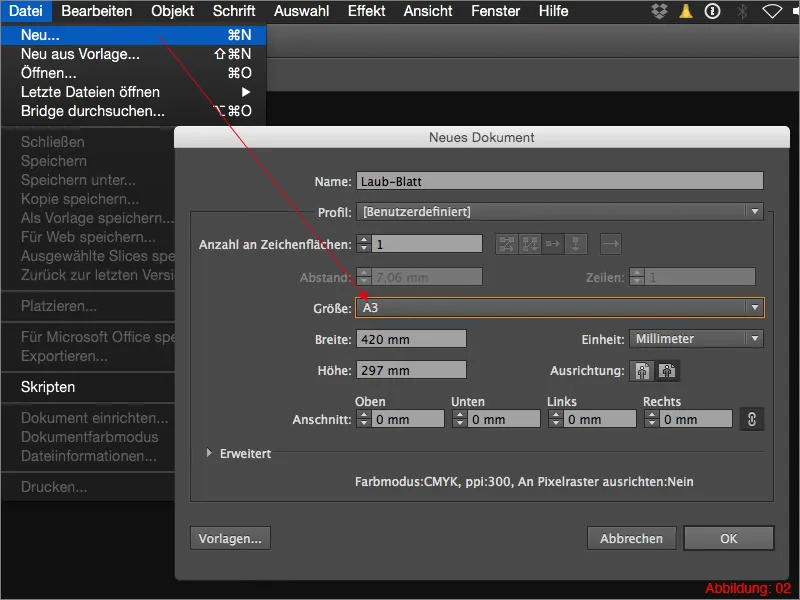Choose Öffnen... menu entry

(x=133, y=73)
